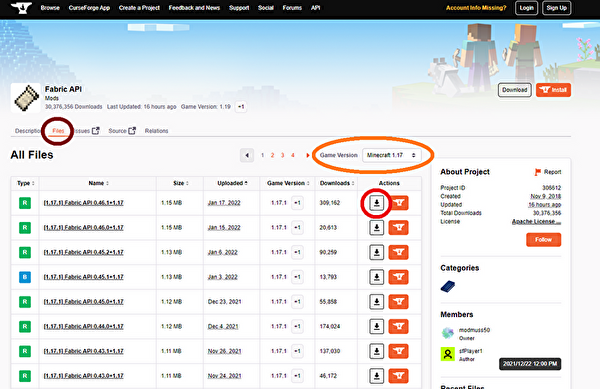Screen dimensions: 600x389
Task: Click Beta type badge for 0.45.1+1.17
Action: click(x=25, y=277)
